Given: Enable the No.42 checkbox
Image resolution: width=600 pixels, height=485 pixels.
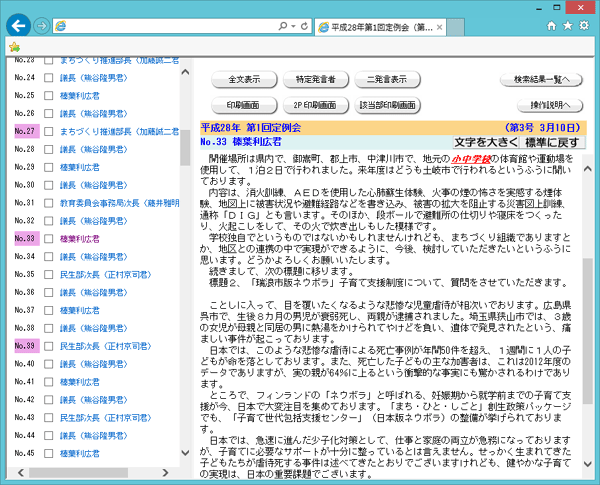Looking at the screenshot, I should (49, 400).
